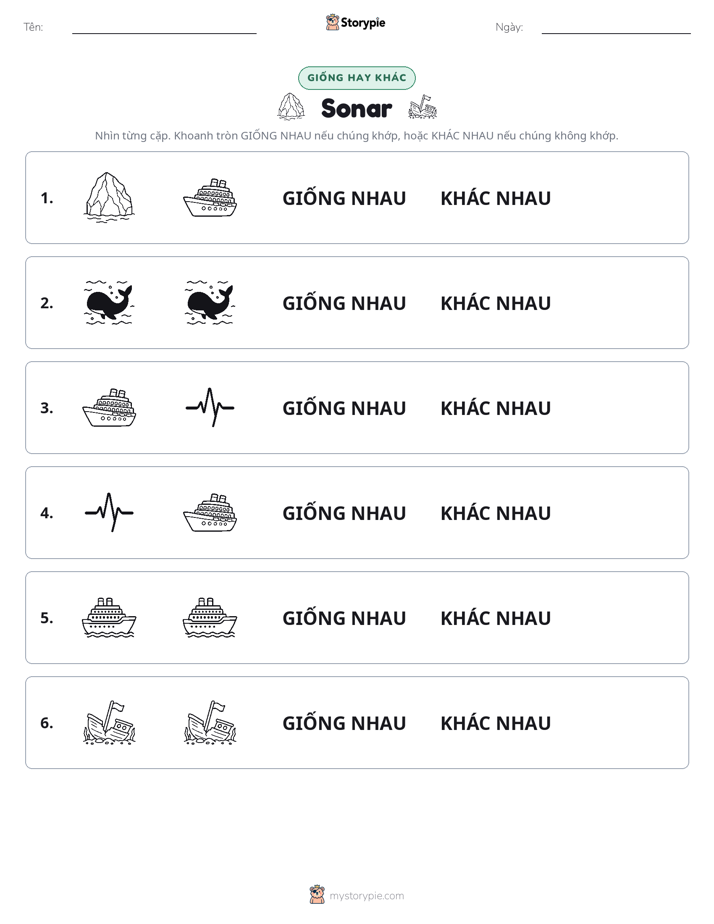Click the Tên name line field
714x924 pixels.
point(164,27)
